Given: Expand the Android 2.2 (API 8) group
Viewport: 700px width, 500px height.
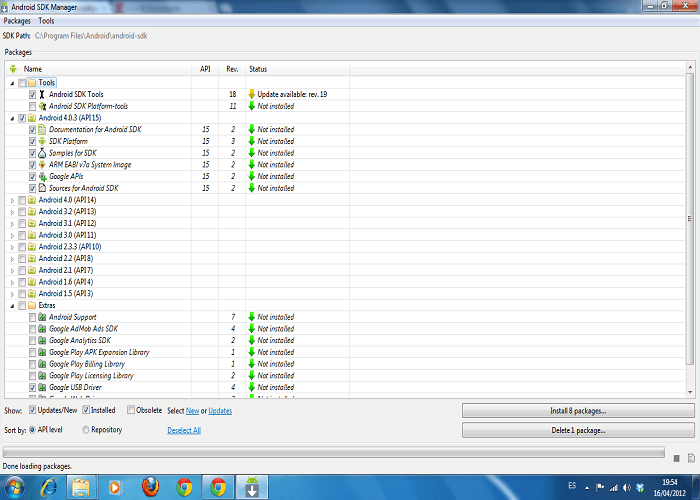Looking at the screenshot, I should click(x=12, y=259).
